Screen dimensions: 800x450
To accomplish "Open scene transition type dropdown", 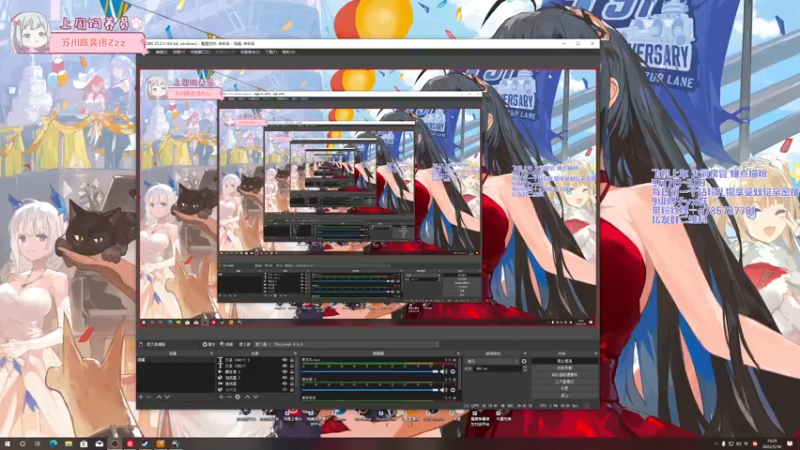I will click(492, 361).
